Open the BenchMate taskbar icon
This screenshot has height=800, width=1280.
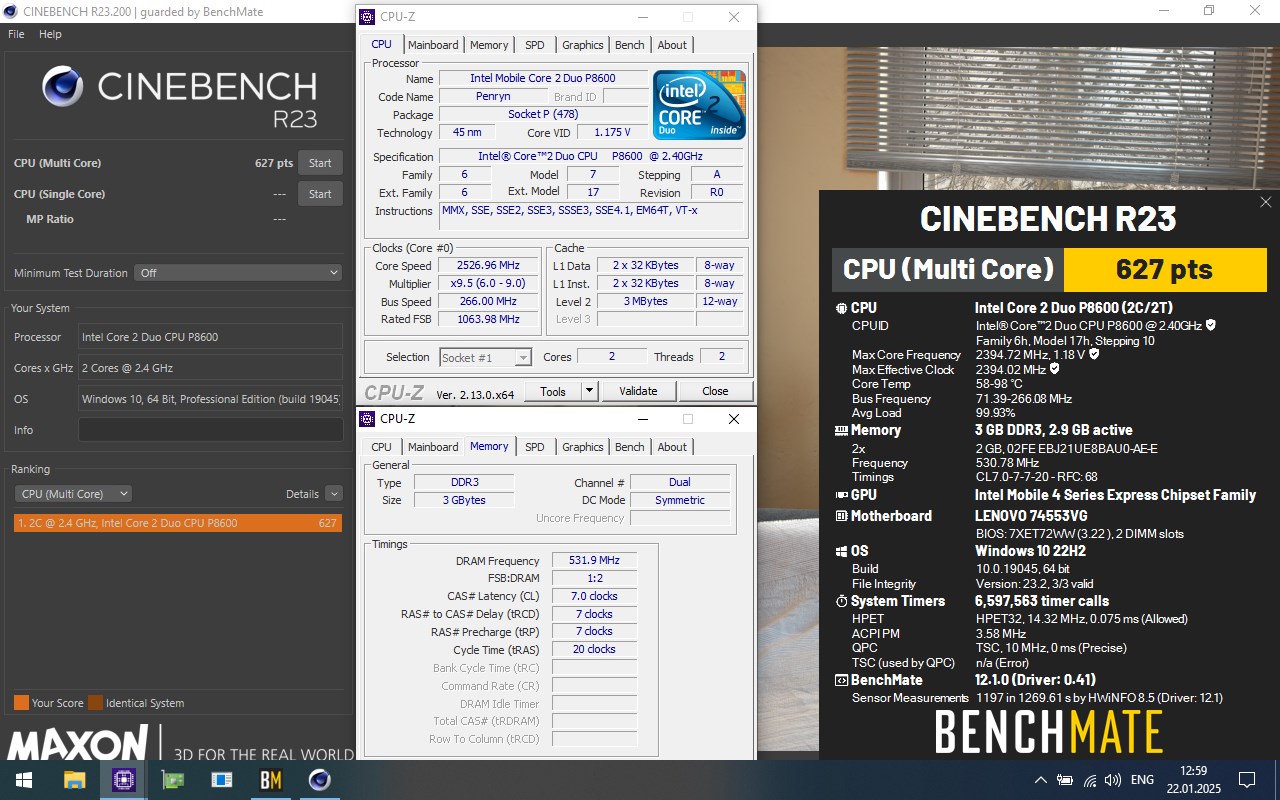tap(271, 780)
